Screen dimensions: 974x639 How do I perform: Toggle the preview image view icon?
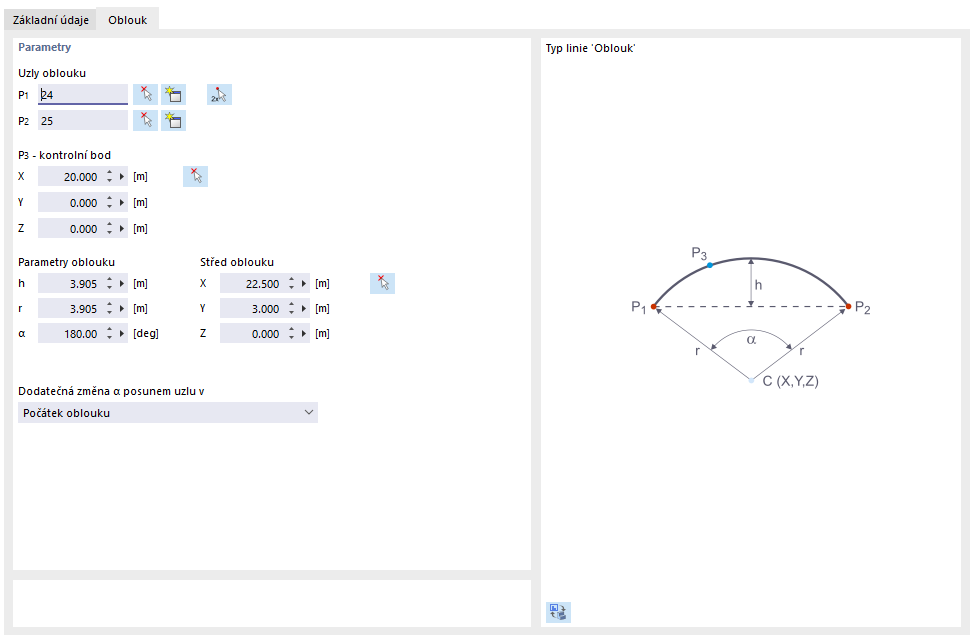pos(558,612)
